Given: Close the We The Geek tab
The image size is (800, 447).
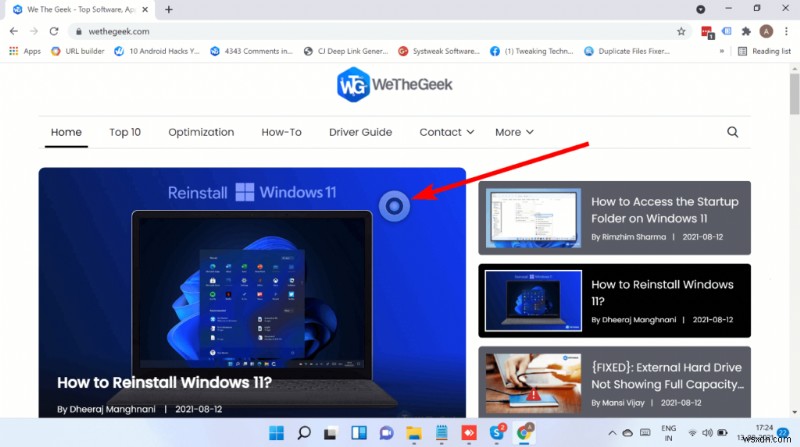Looking at the screenshot, I should (145, 9).
